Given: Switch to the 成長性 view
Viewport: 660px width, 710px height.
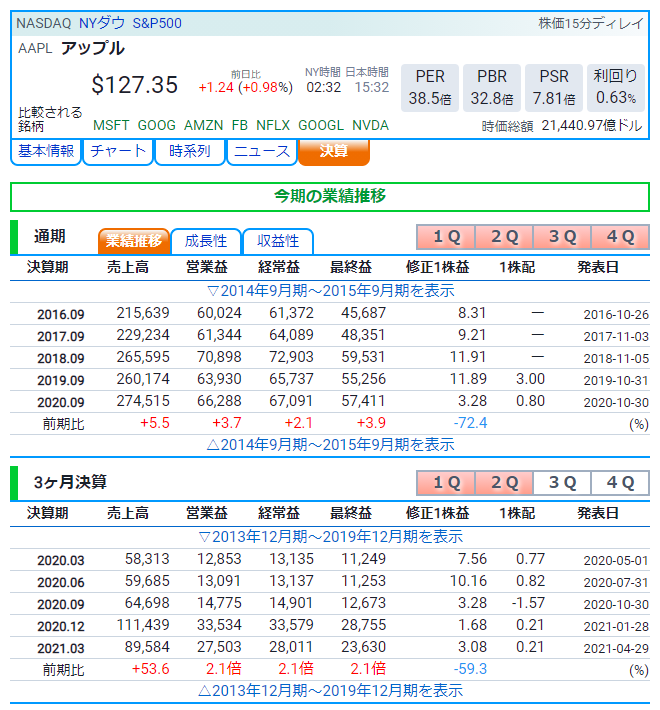Looking at the screenshot, I should click(206, 241).
